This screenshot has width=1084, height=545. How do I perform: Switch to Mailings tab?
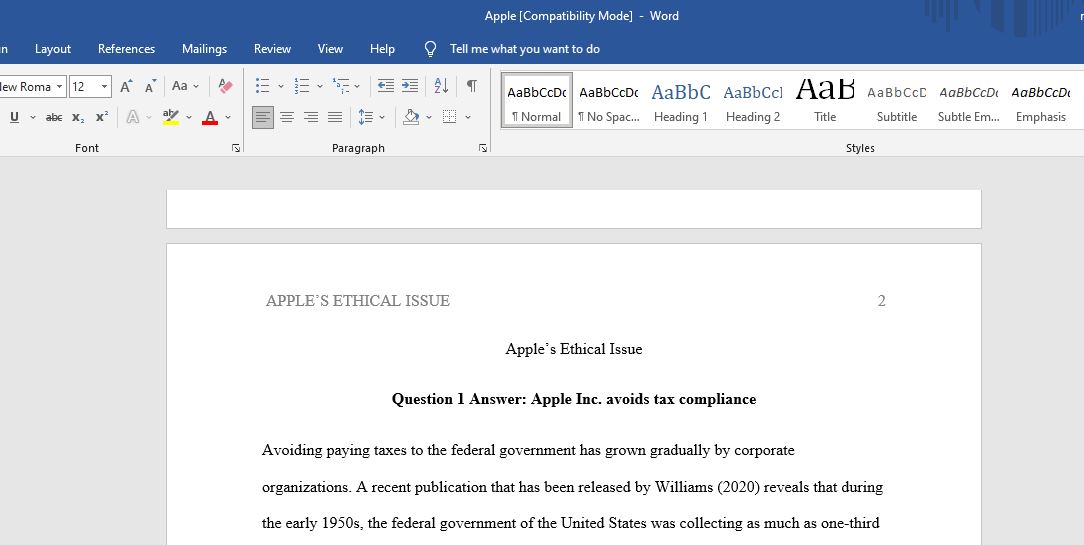[205, 49]
